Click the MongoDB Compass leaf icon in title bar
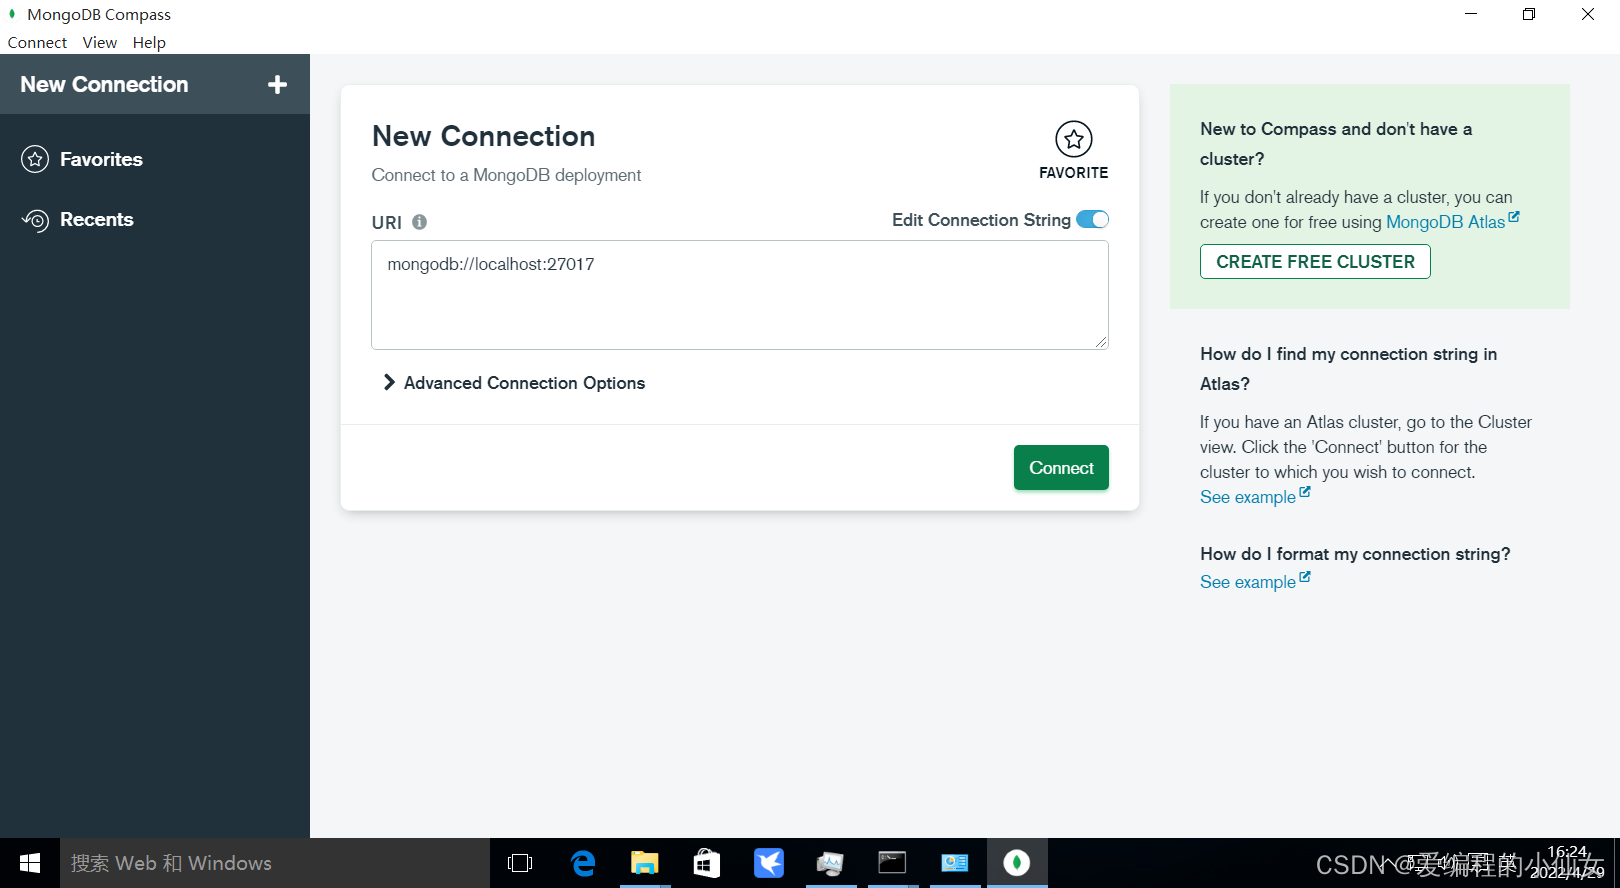1620x888 pixels. click(x=12, y=14)
